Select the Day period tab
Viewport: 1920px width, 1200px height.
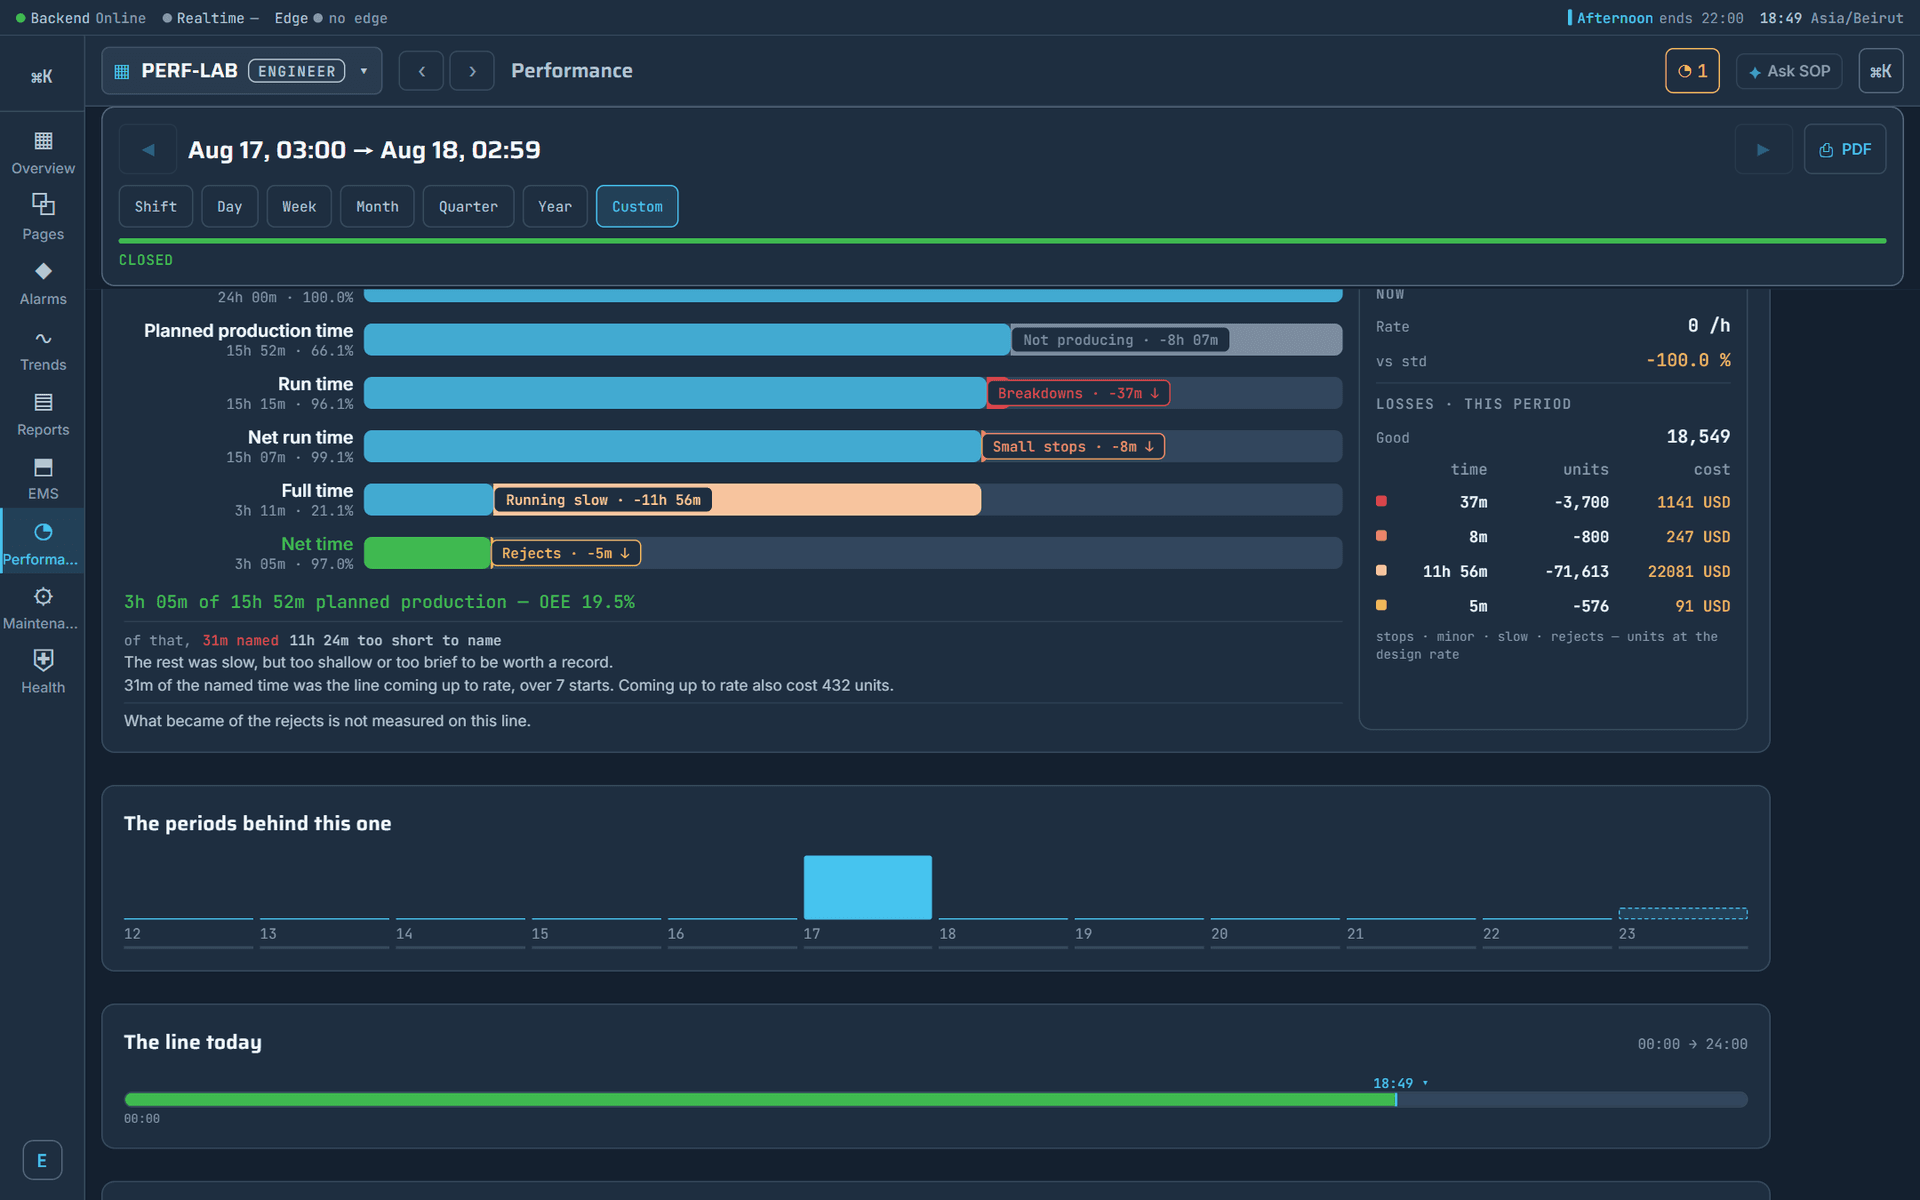tap(230, 206)
